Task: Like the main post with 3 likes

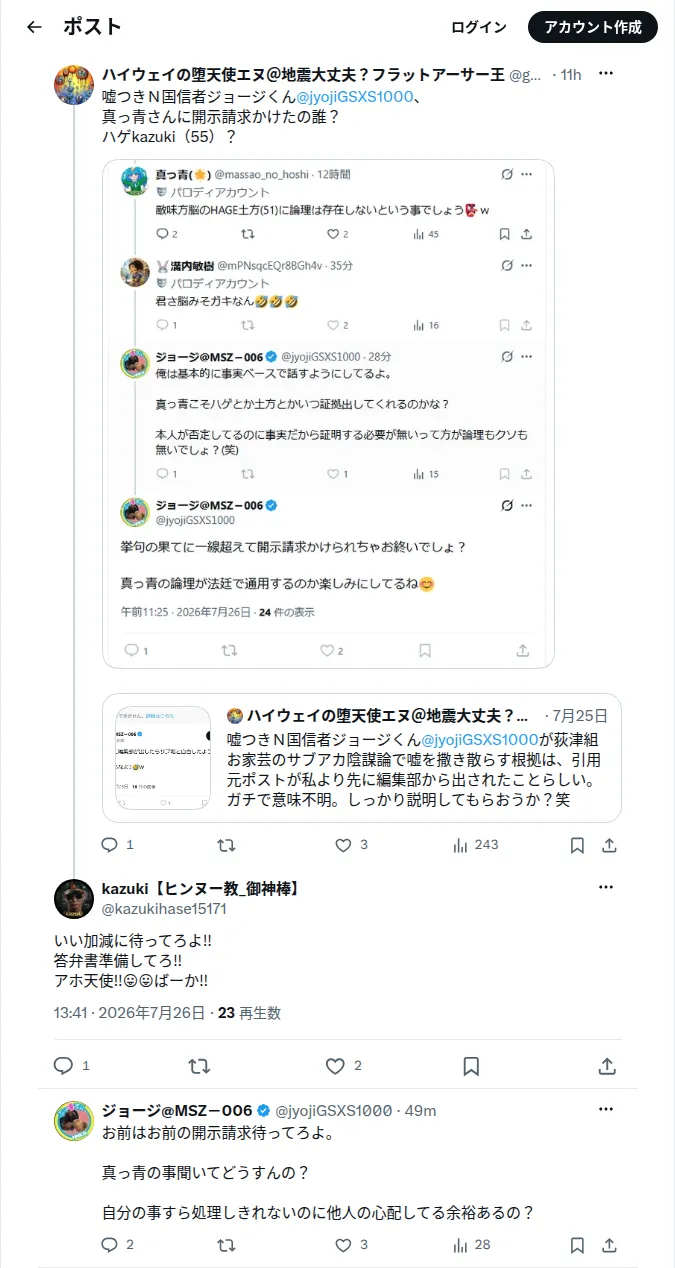Action: (x=351, y=845)
